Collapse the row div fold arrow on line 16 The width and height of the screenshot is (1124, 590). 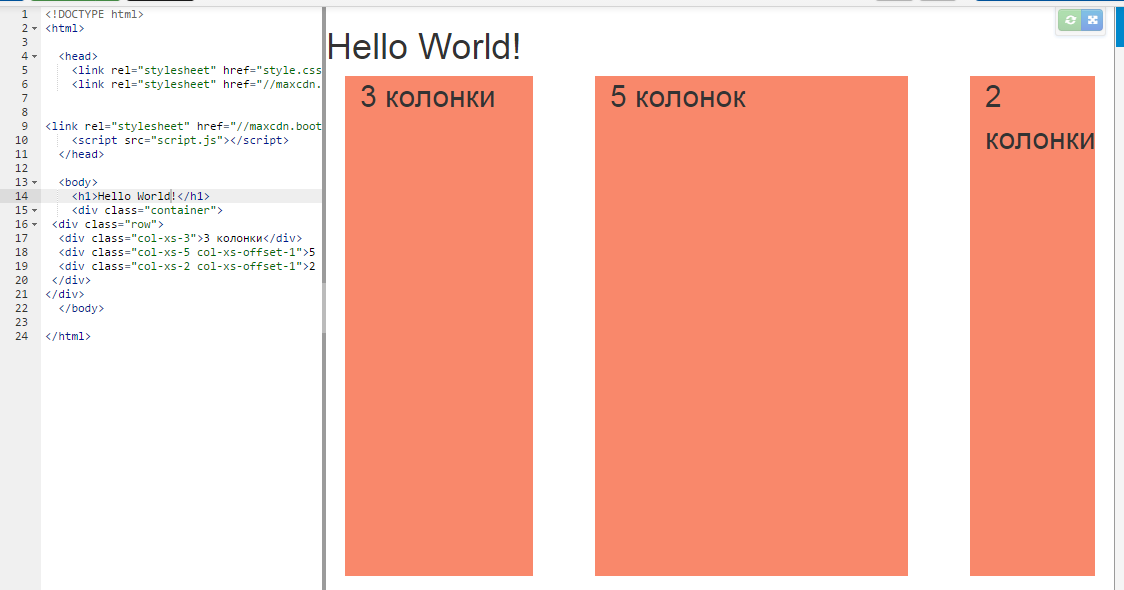click(33, 224)
